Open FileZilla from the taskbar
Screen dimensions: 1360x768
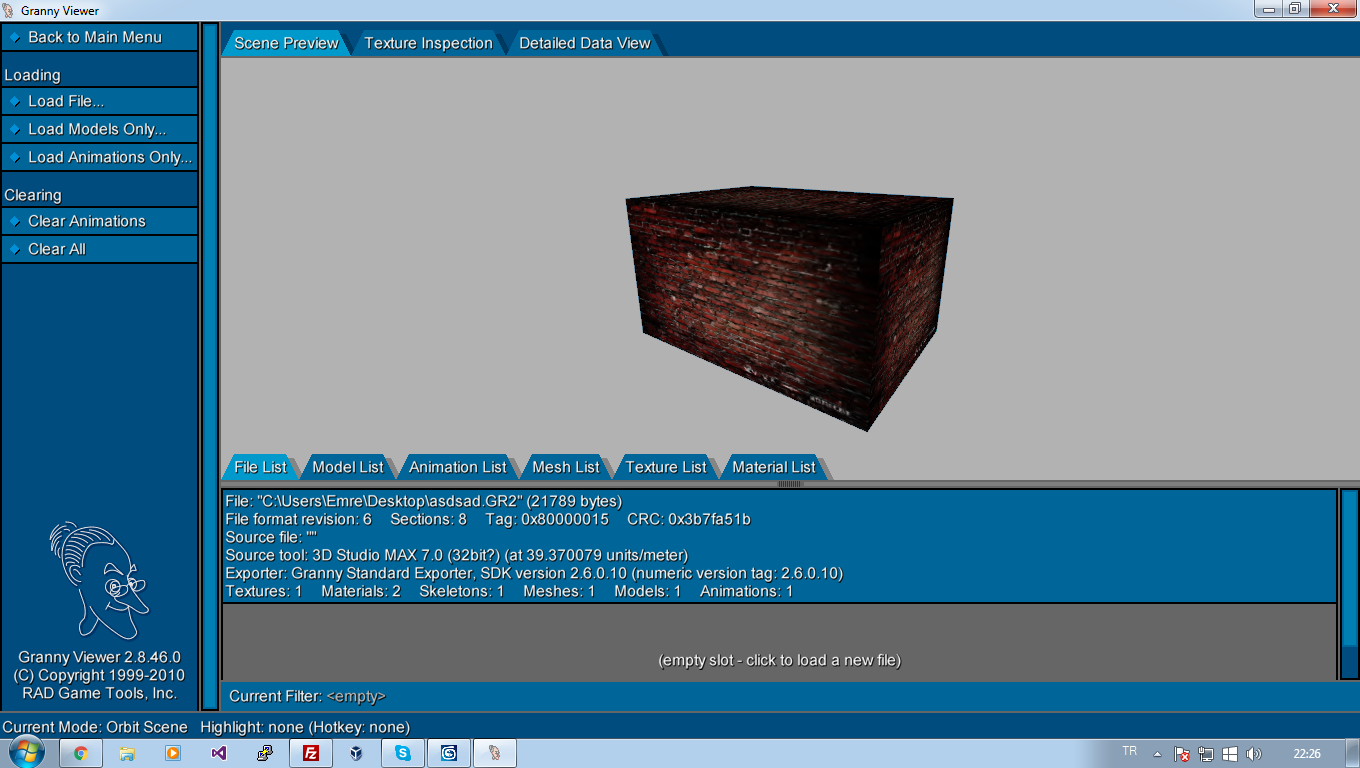(311, 753)
